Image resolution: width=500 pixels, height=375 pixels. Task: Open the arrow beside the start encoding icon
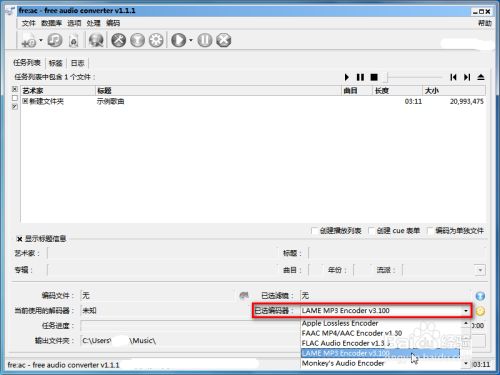coord(191,41)
